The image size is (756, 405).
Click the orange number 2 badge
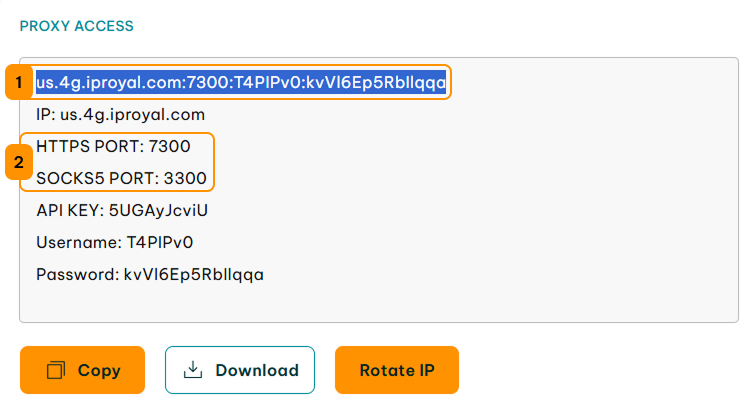point(19,162)
